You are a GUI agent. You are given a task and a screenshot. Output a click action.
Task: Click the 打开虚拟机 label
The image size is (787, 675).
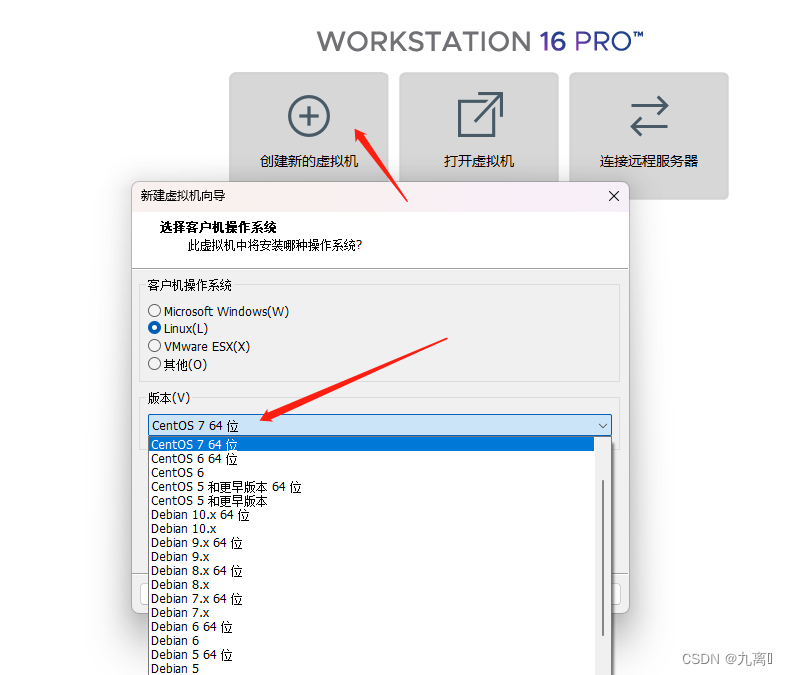pos(479,161)
